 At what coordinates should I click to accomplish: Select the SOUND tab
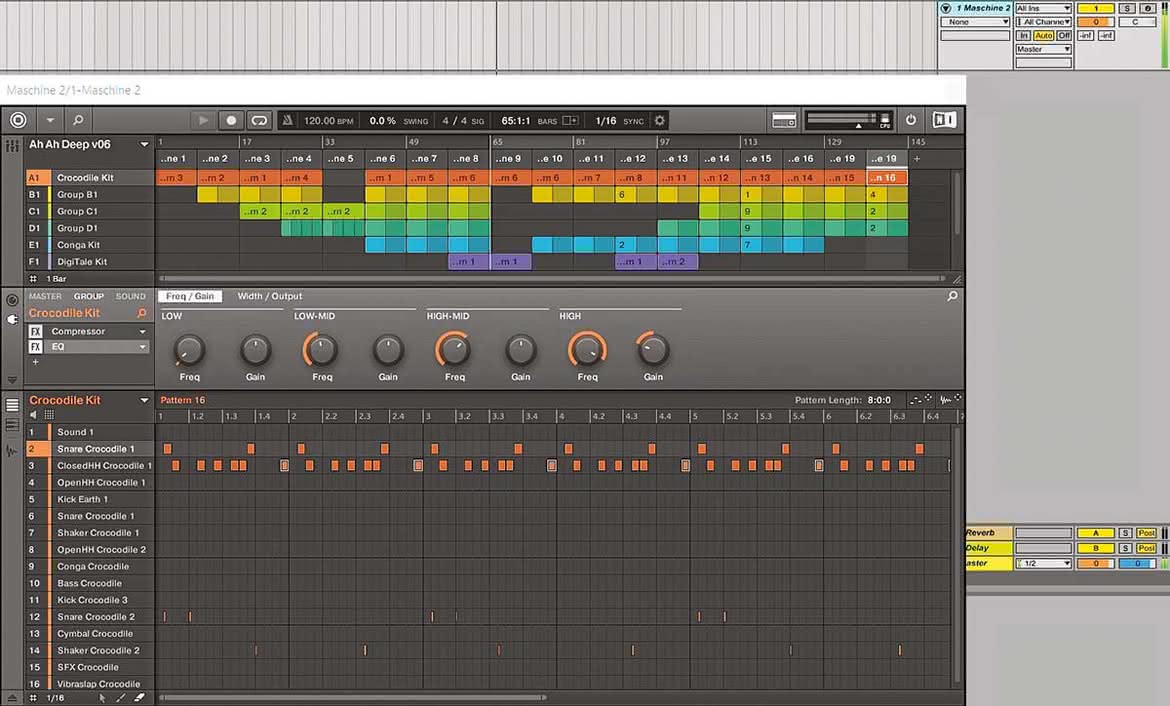click(131, 296)
